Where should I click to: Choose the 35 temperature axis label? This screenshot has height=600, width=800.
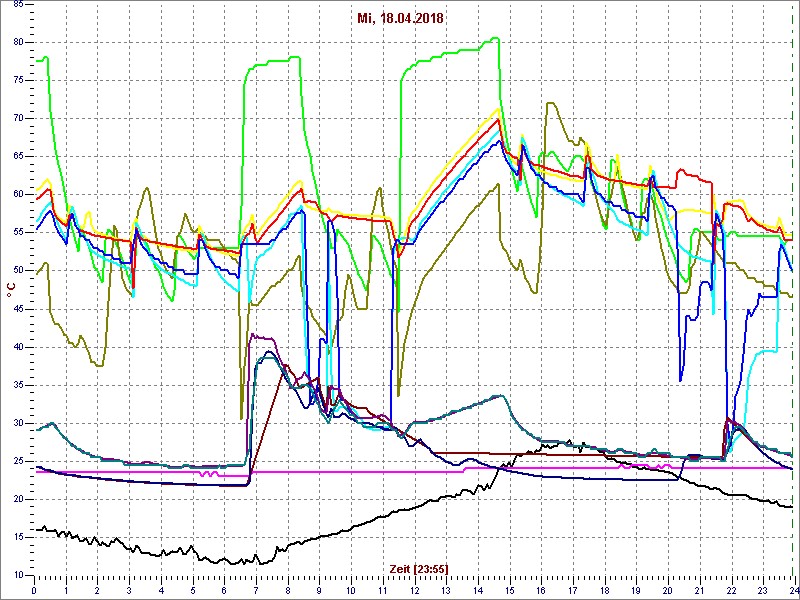(x=17, y=385)
